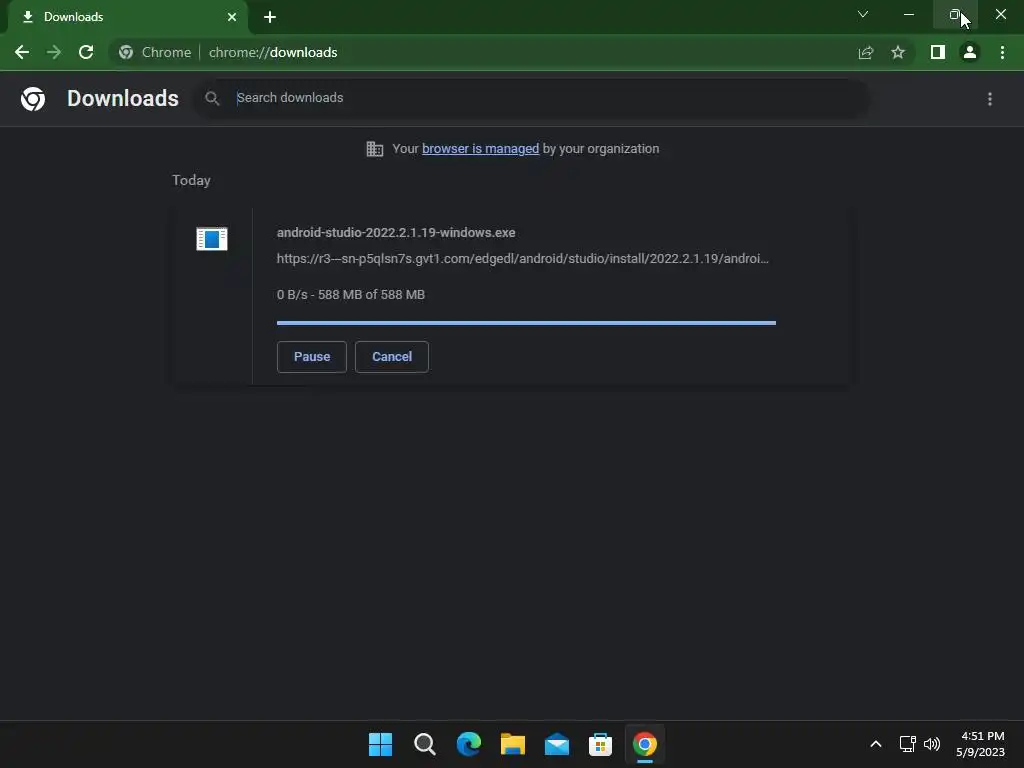Click the download source URL link

point(522,259)
